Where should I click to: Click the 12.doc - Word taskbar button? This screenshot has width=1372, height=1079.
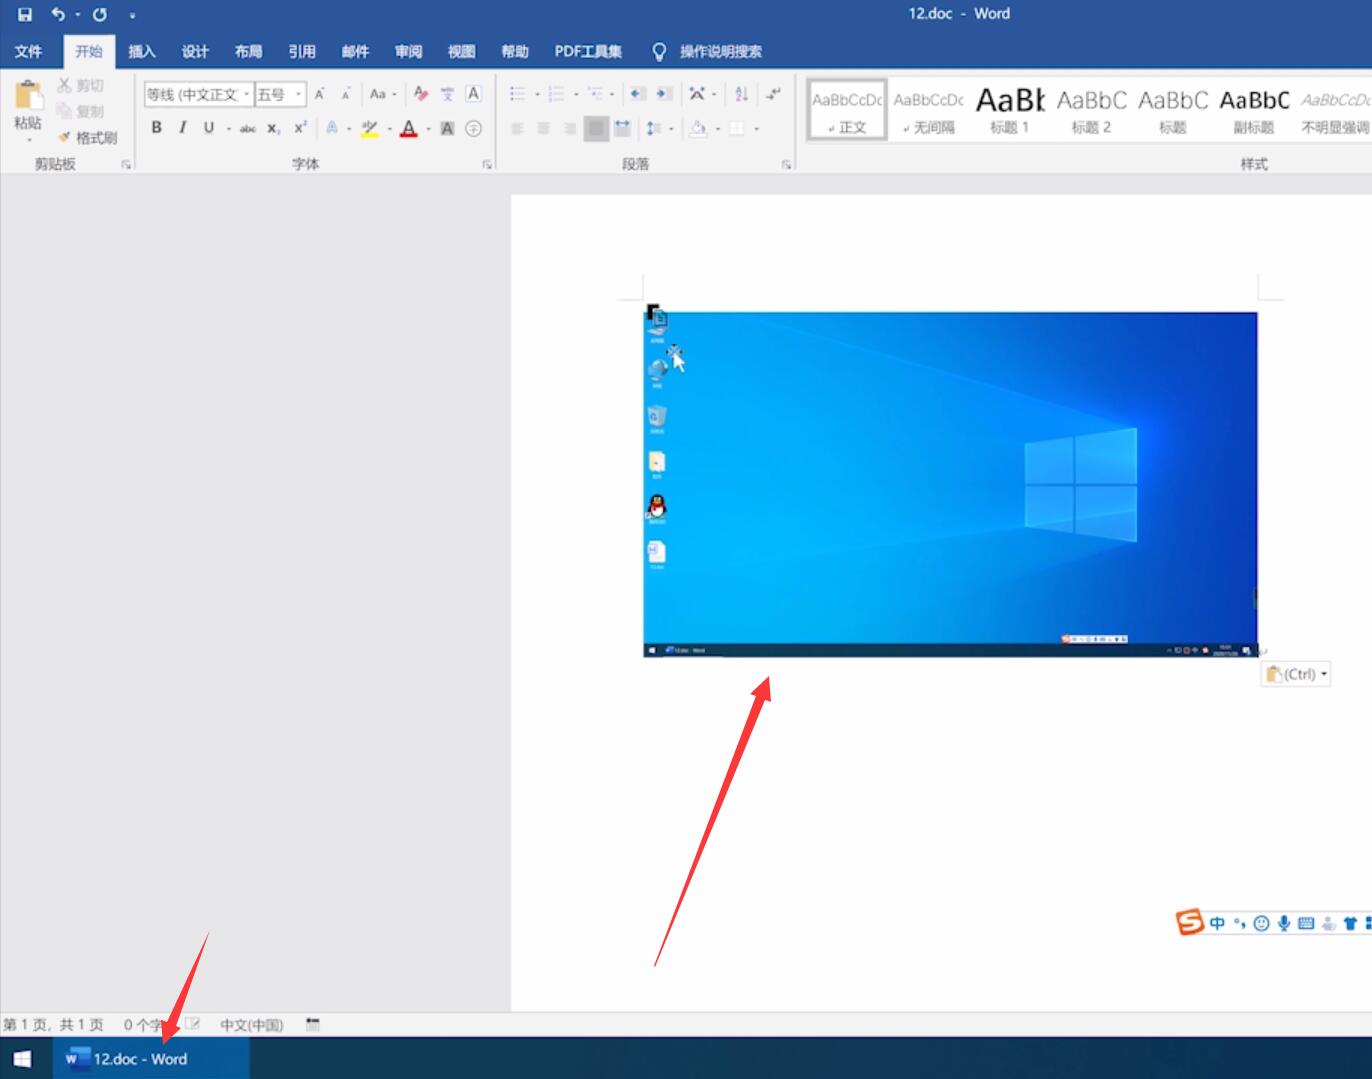coord(150,1058)
